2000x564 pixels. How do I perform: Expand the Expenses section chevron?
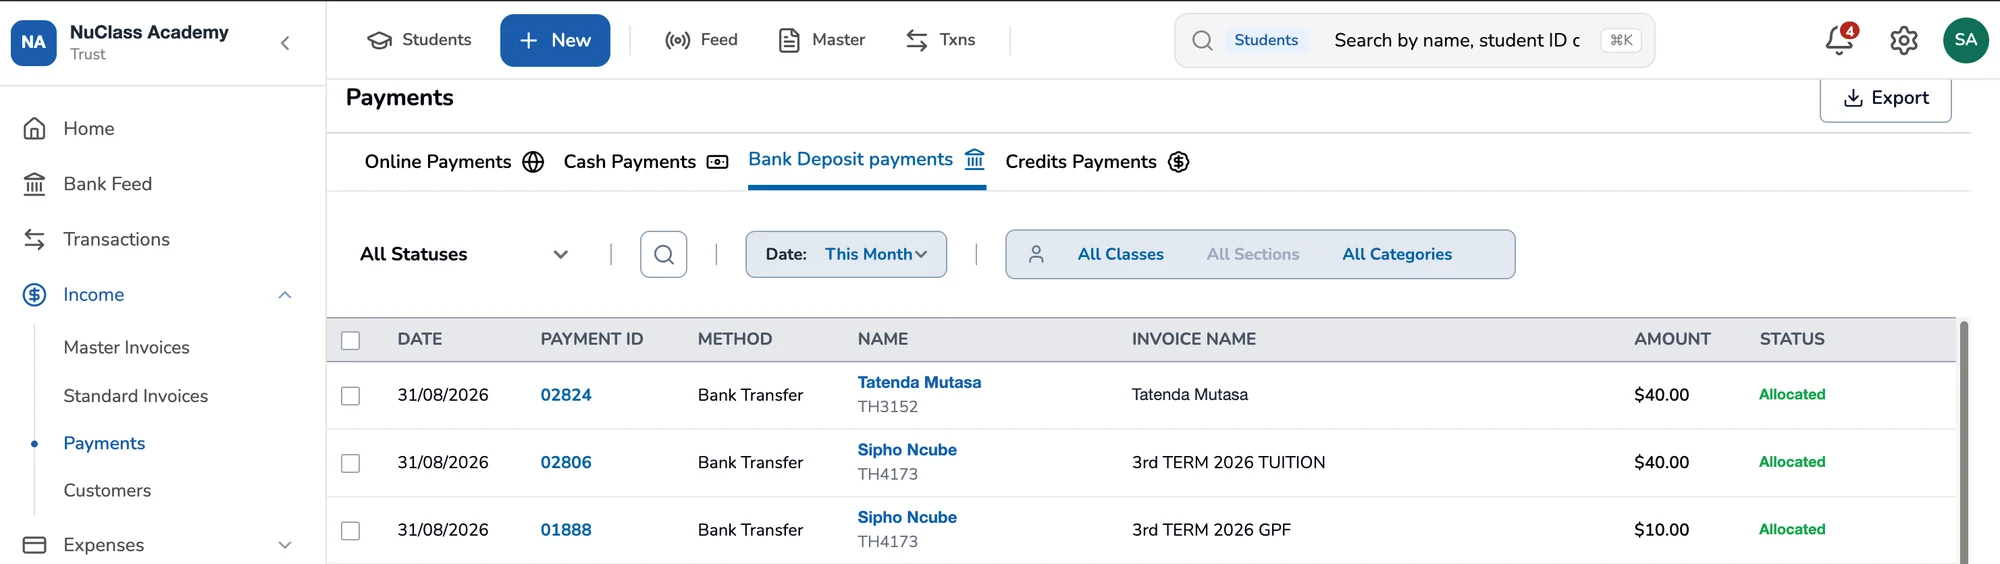[285, 545]
